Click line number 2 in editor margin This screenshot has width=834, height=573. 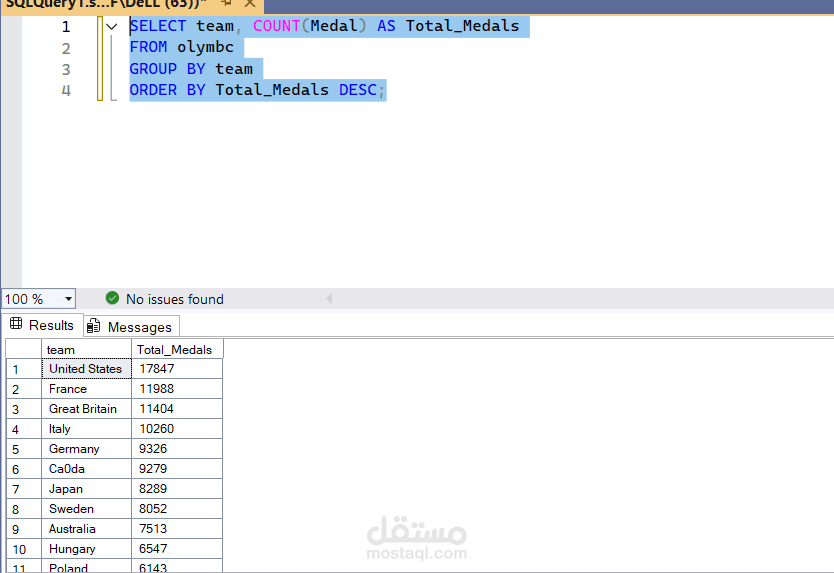pyautogui.click(x=65, y=48)
